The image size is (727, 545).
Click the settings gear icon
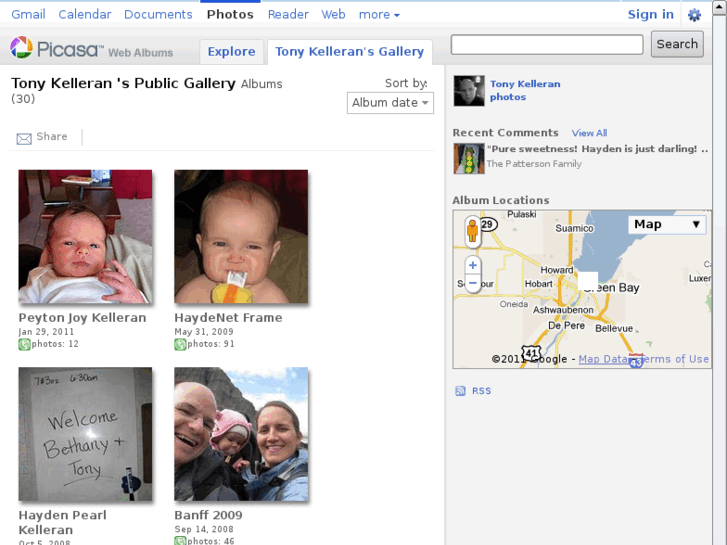point(694,15)
